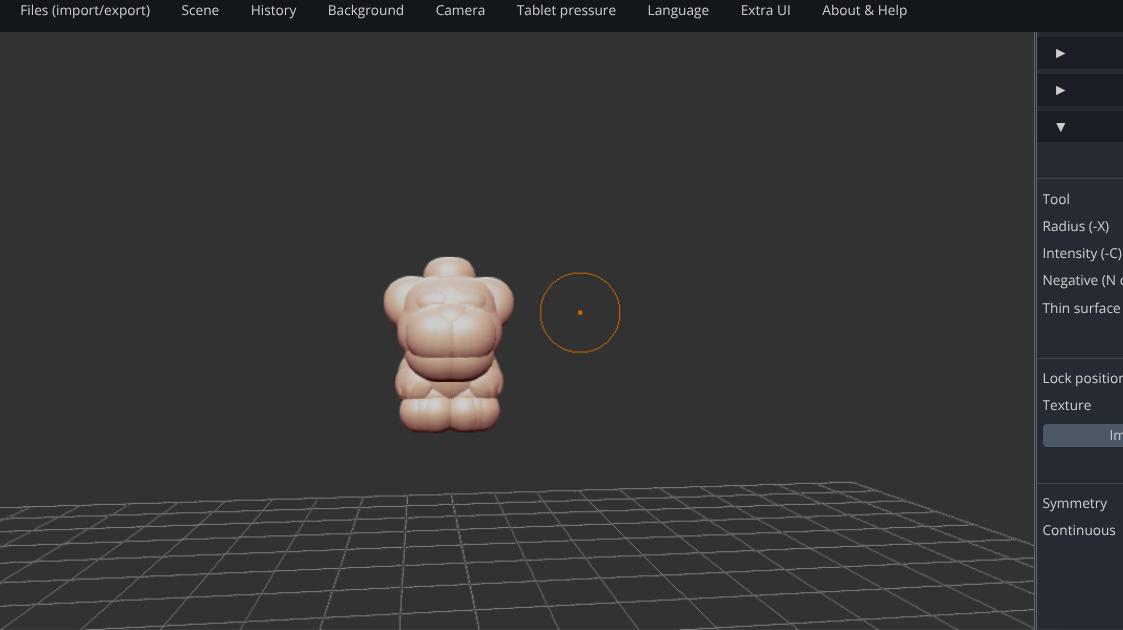
Task: Expand the topmost collapsed side panel arrow
Action: click(1061, 53)
